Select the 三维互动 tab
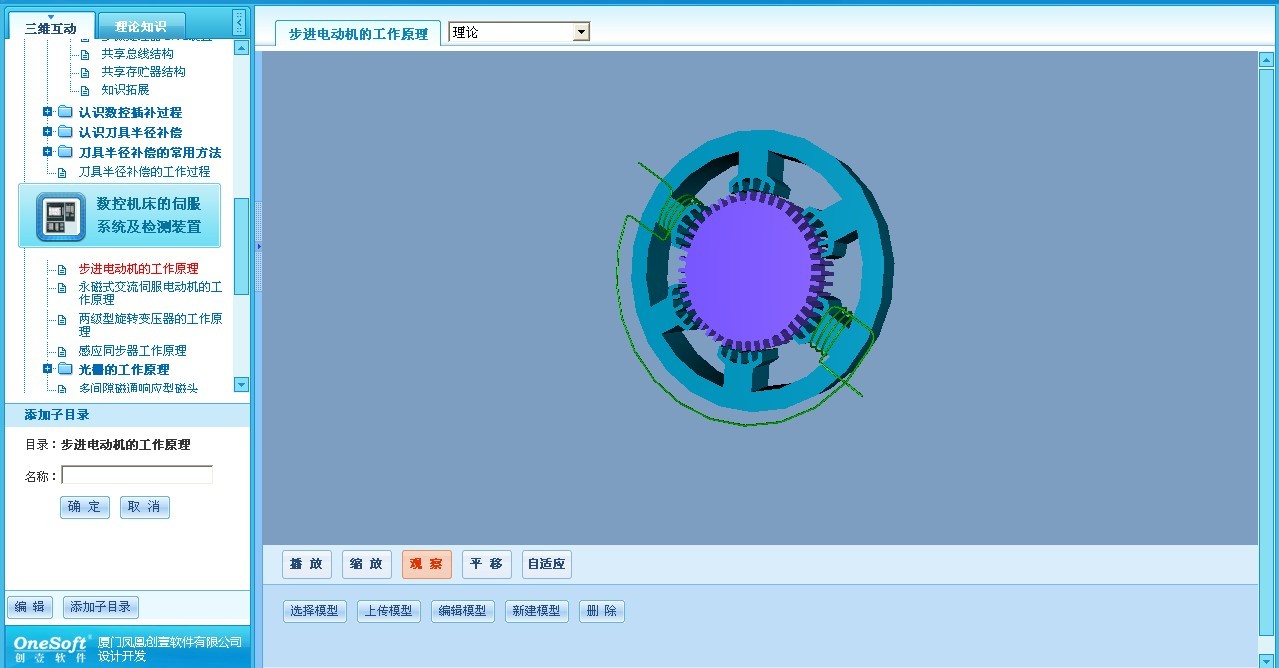Viewport: 1279px width, 668px height. [50, 28]
